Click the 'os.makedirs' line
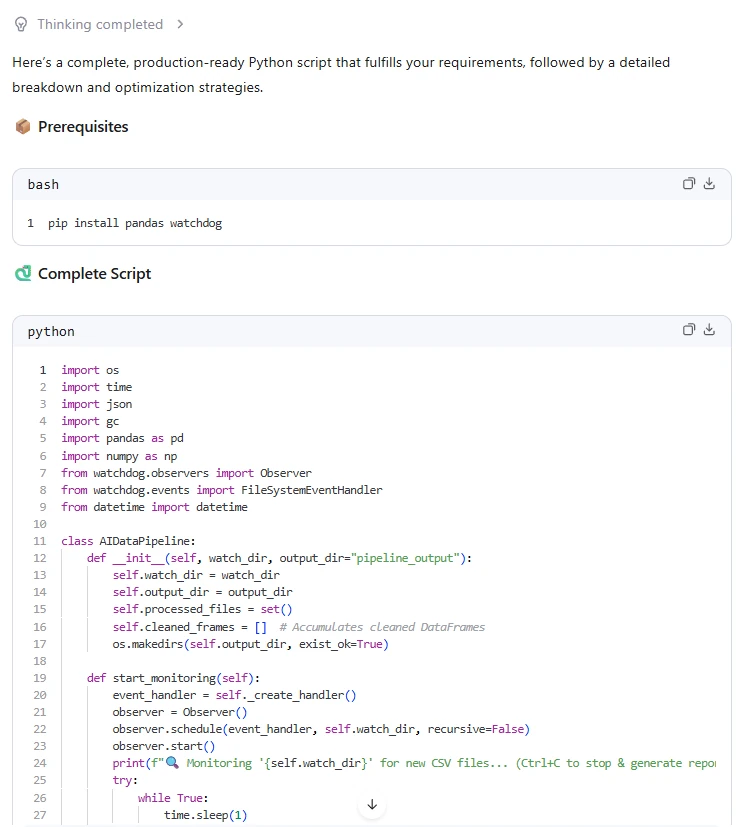The height and width of the screenshot is (827, 736). point(250,643)
